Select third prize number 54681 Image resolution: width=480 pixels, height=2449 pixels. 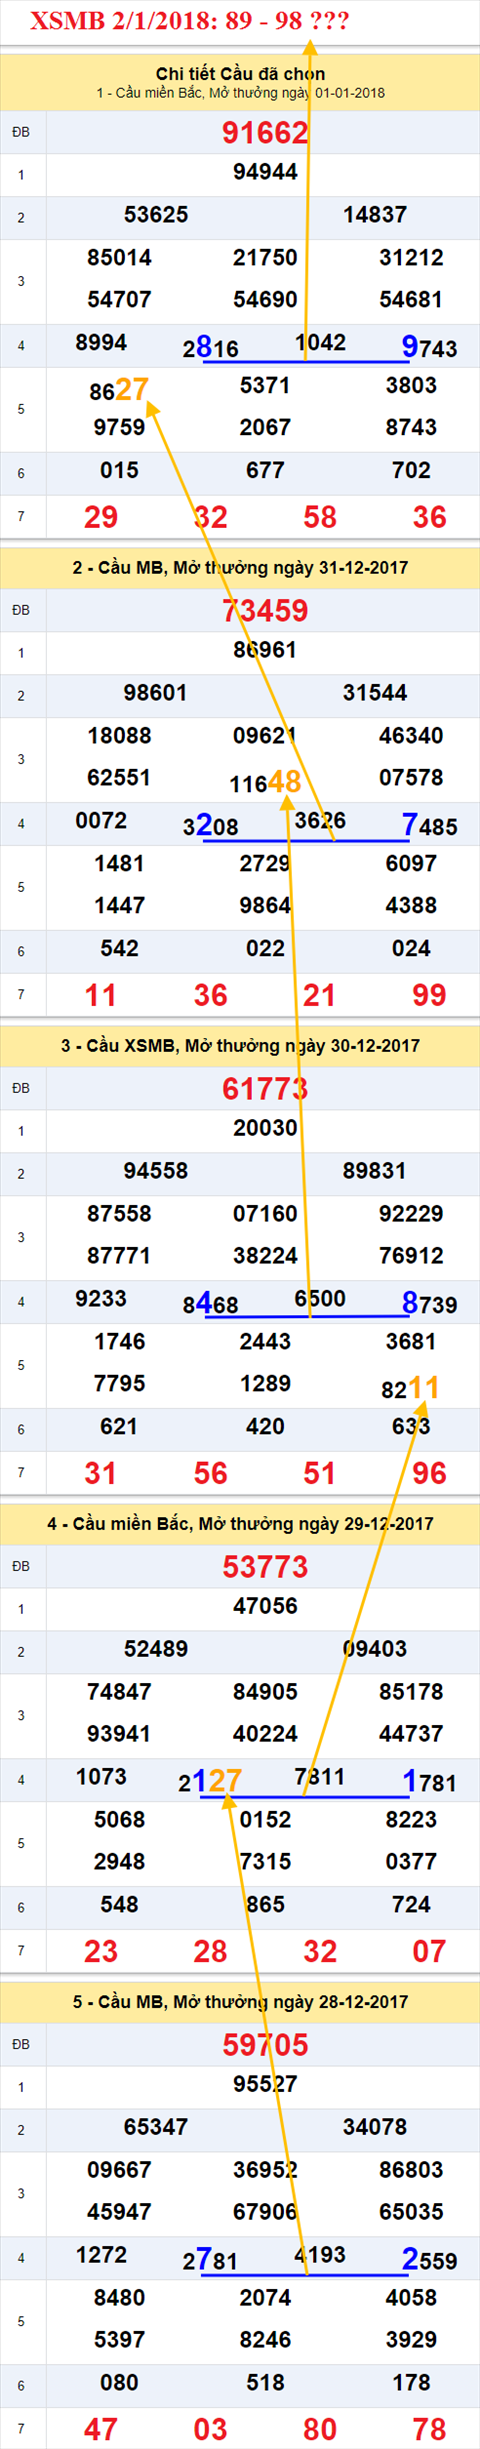(x=411, y=300)
